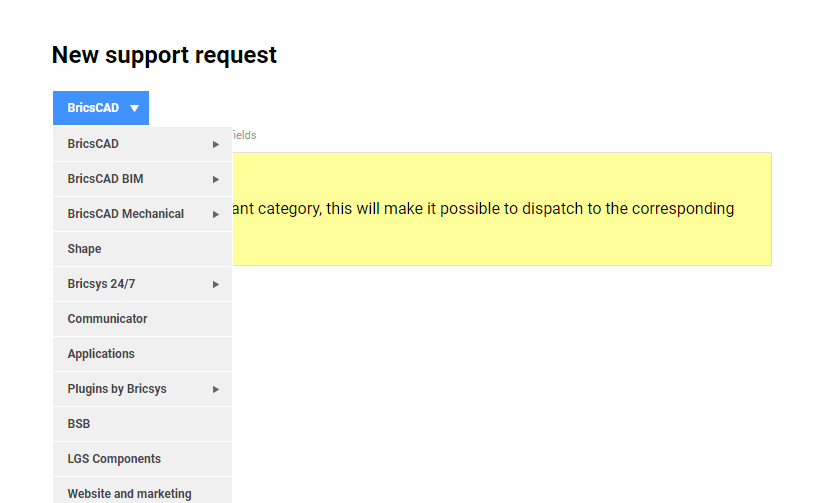Choose the BSB category
This screenshot has height=503, width=824.
pos(79,424)
